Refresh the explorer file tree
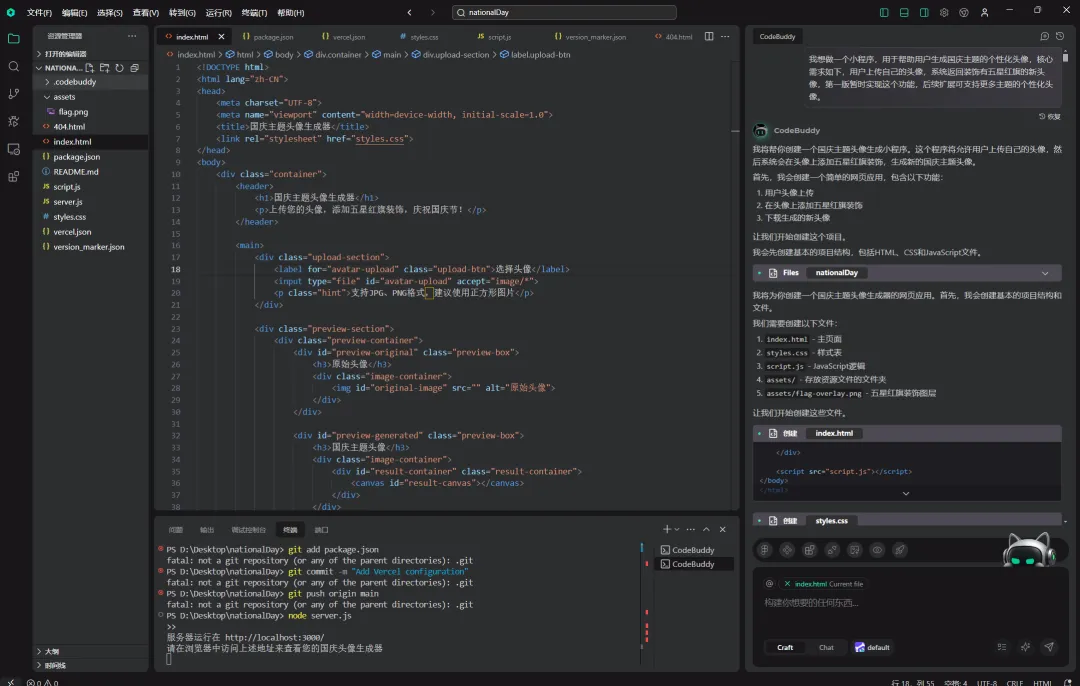This screenshot has height=686, width=1080. [x=120, y=67]
